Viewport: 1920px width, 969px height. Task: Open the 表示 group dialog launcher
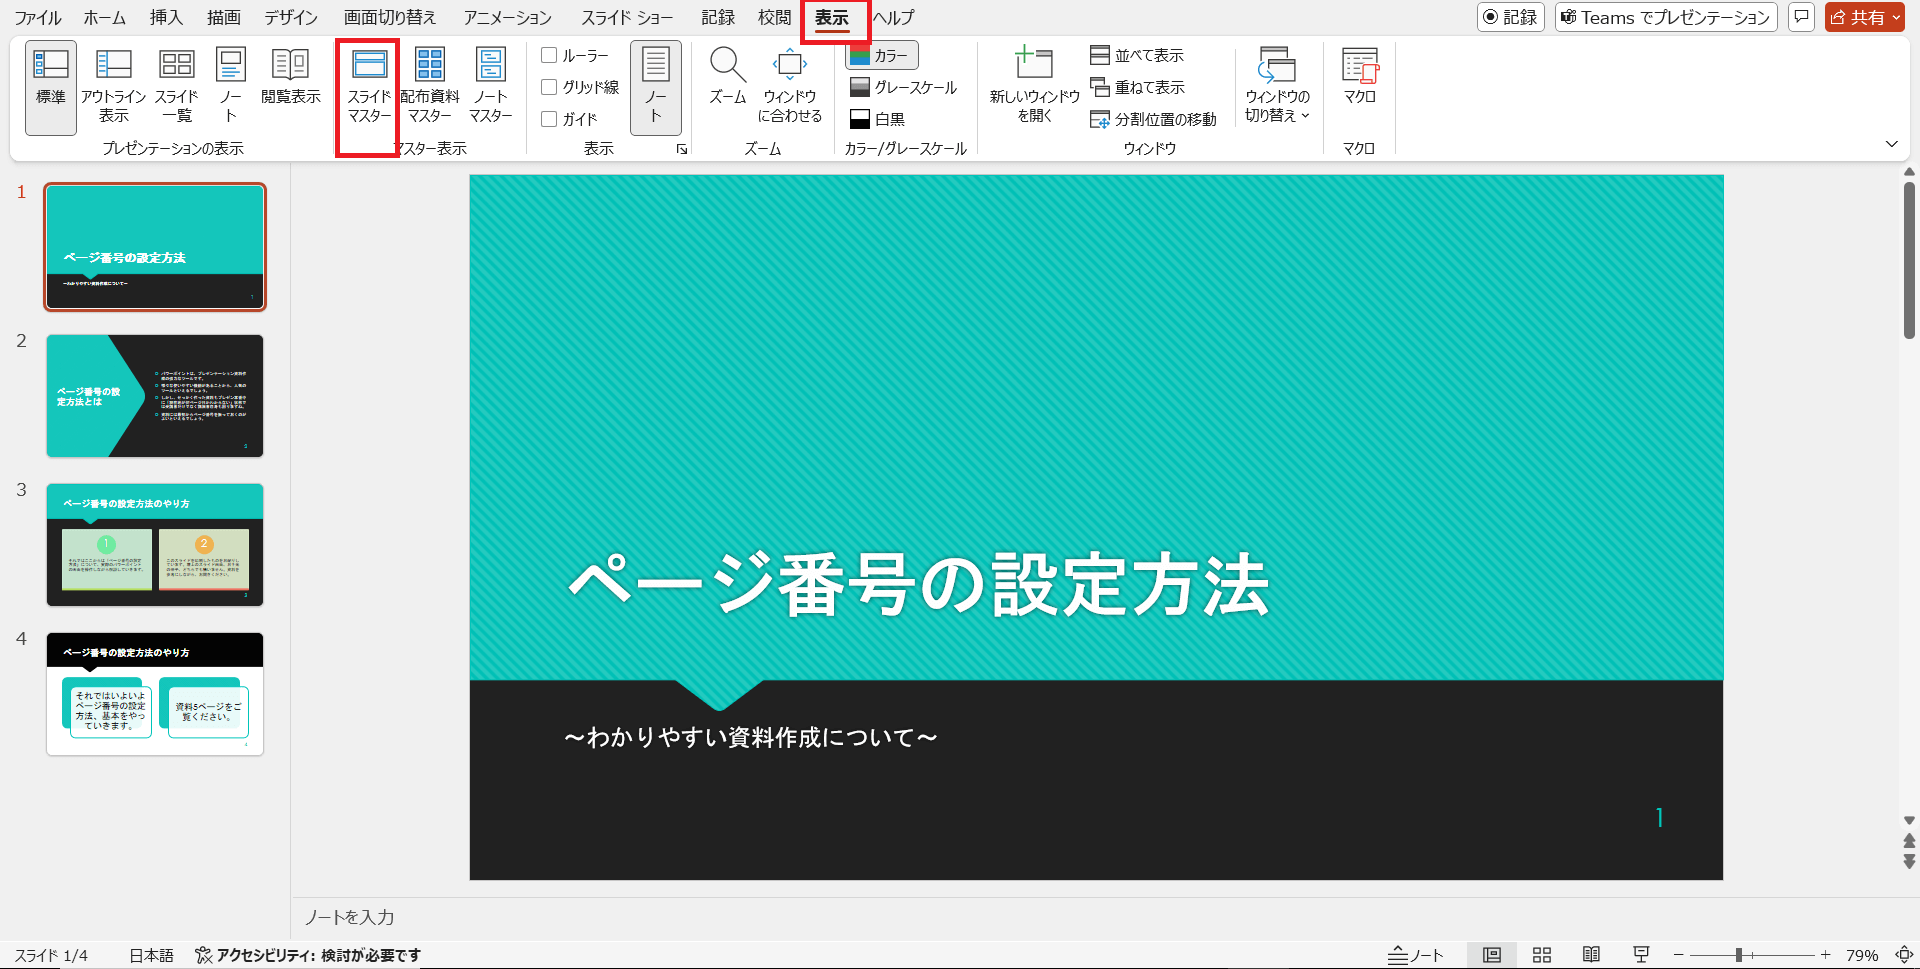point(682,148)
